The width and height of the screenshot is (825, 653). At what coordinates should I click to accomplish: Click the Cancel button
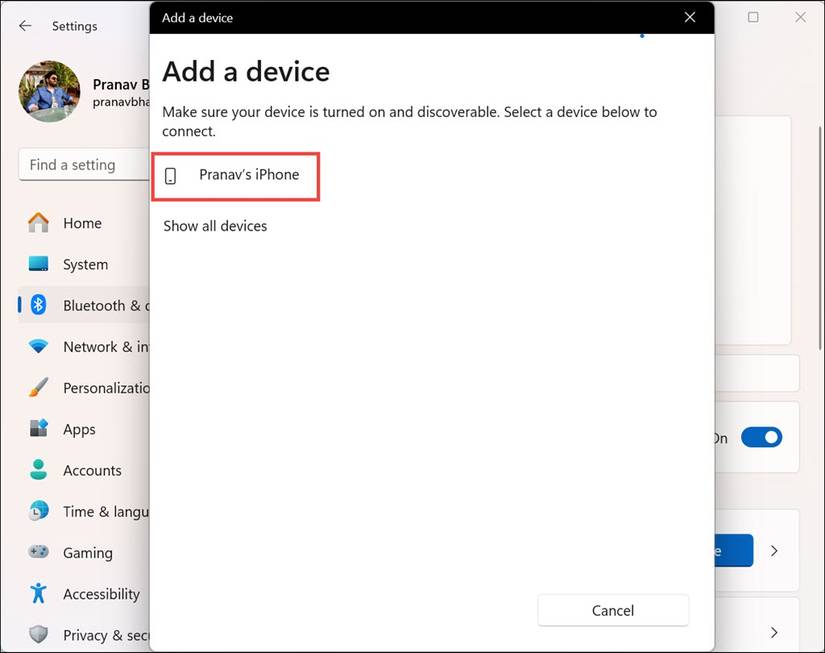point(613,610)
